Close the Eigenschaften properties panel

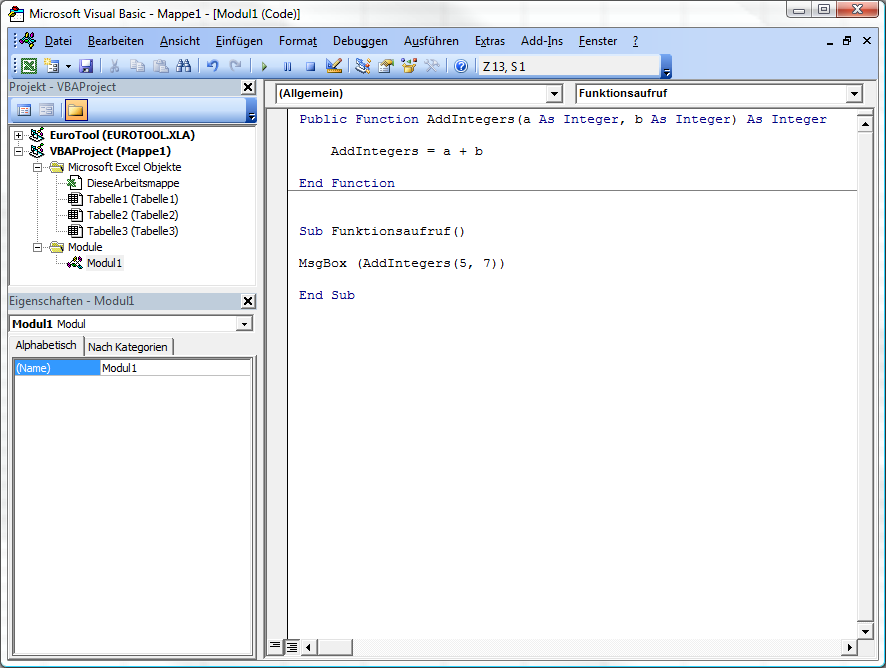click(248, 301)
